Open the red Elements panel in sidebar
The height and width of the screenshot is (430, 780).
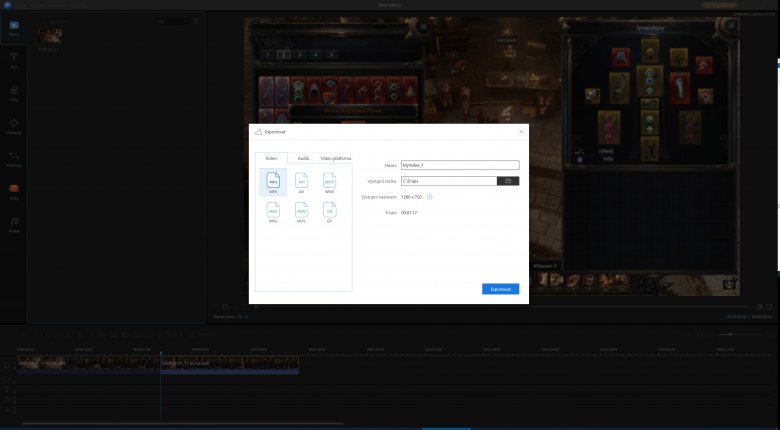coord(14,192)
